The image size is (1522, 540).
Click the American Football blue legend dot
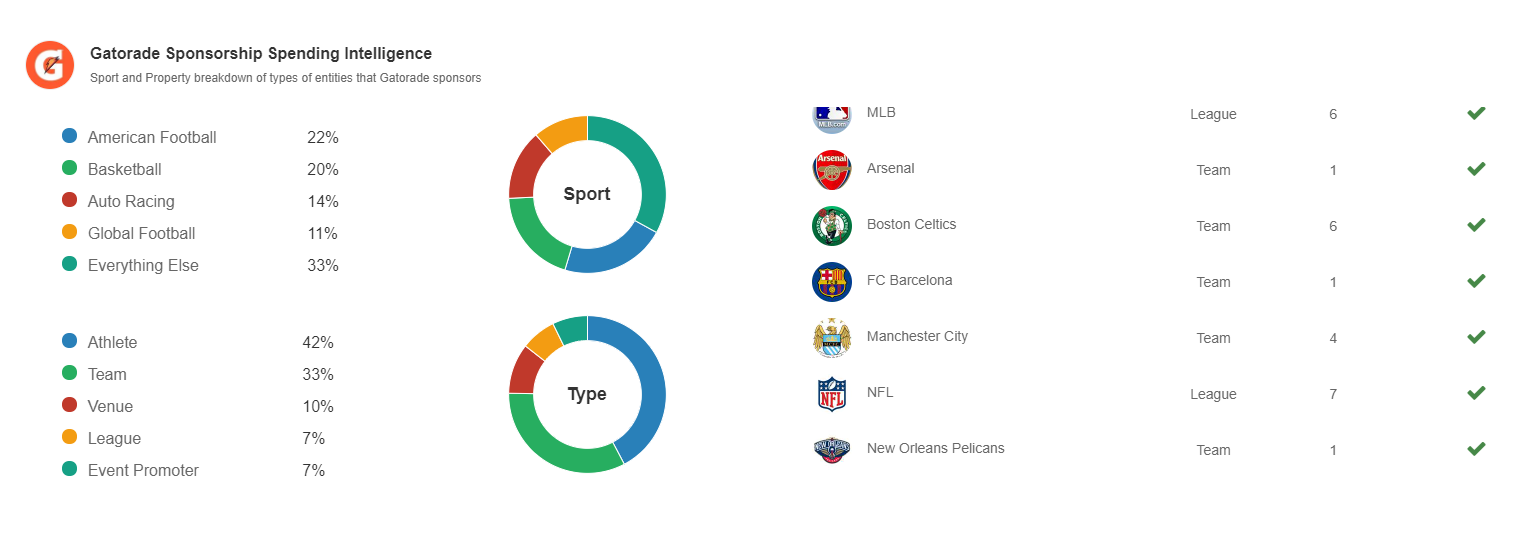70,136
